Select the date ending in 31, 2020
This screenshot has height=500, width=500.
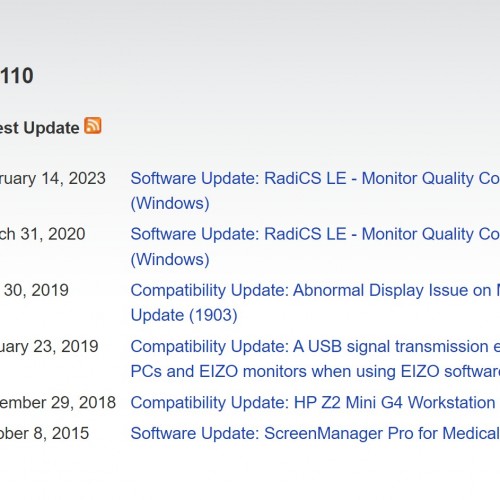[x=43, y=234]
